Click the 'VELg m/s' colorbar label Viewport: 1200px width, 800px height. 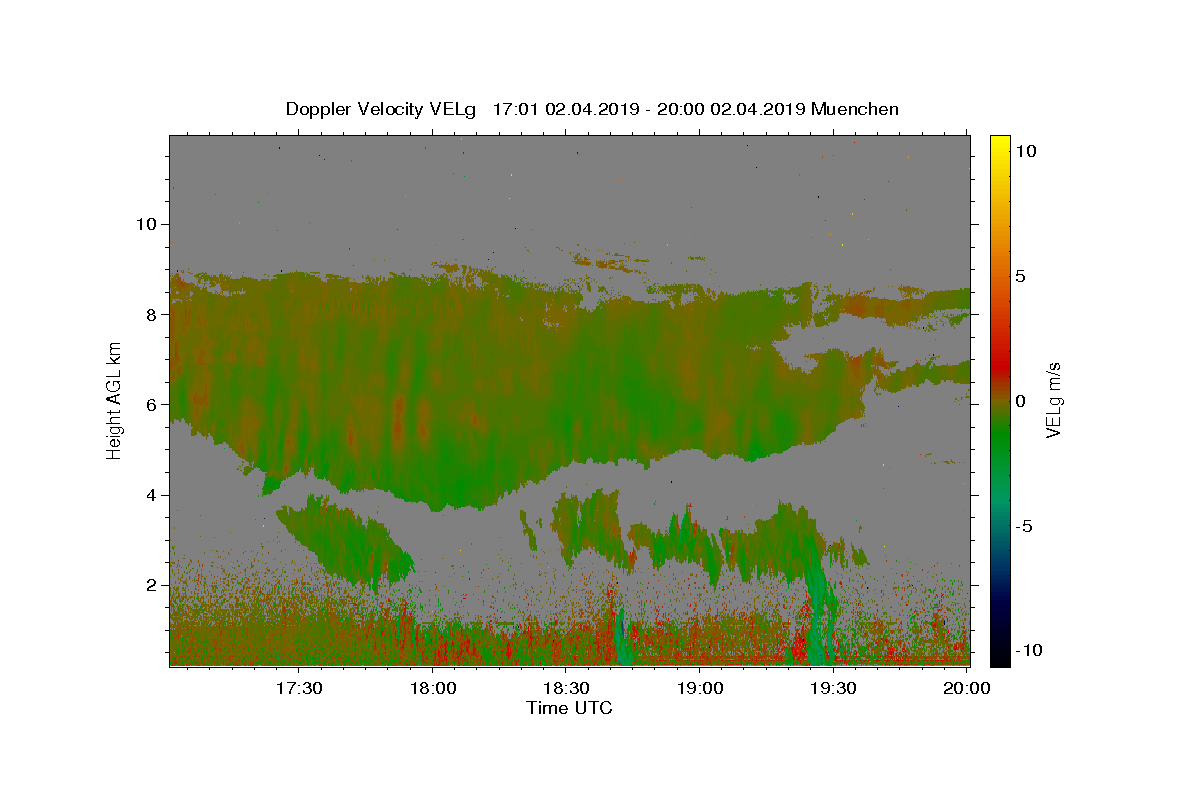tap(1053, 400)
